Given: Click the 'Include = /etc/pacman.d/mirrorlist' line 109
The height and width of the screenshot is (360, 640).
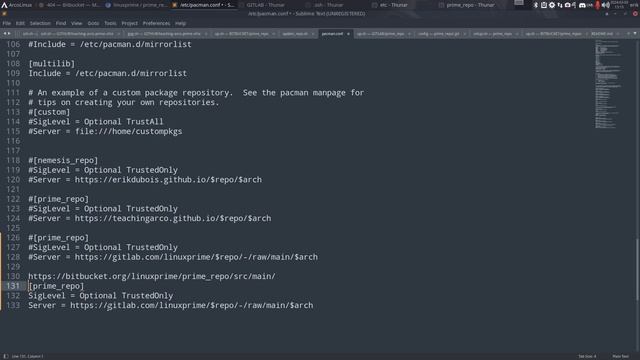Looking at the screenshot, I should click(108, 73).
